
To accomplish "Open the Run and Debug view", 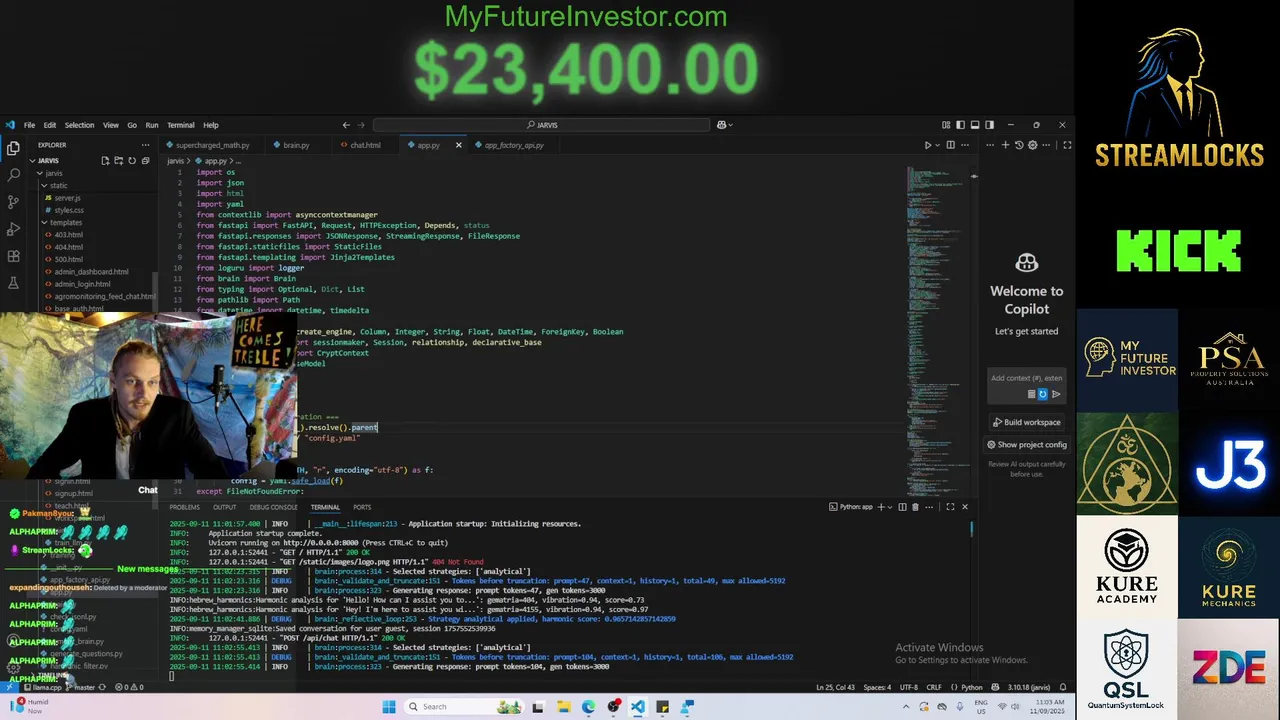I will pos(13,229).
